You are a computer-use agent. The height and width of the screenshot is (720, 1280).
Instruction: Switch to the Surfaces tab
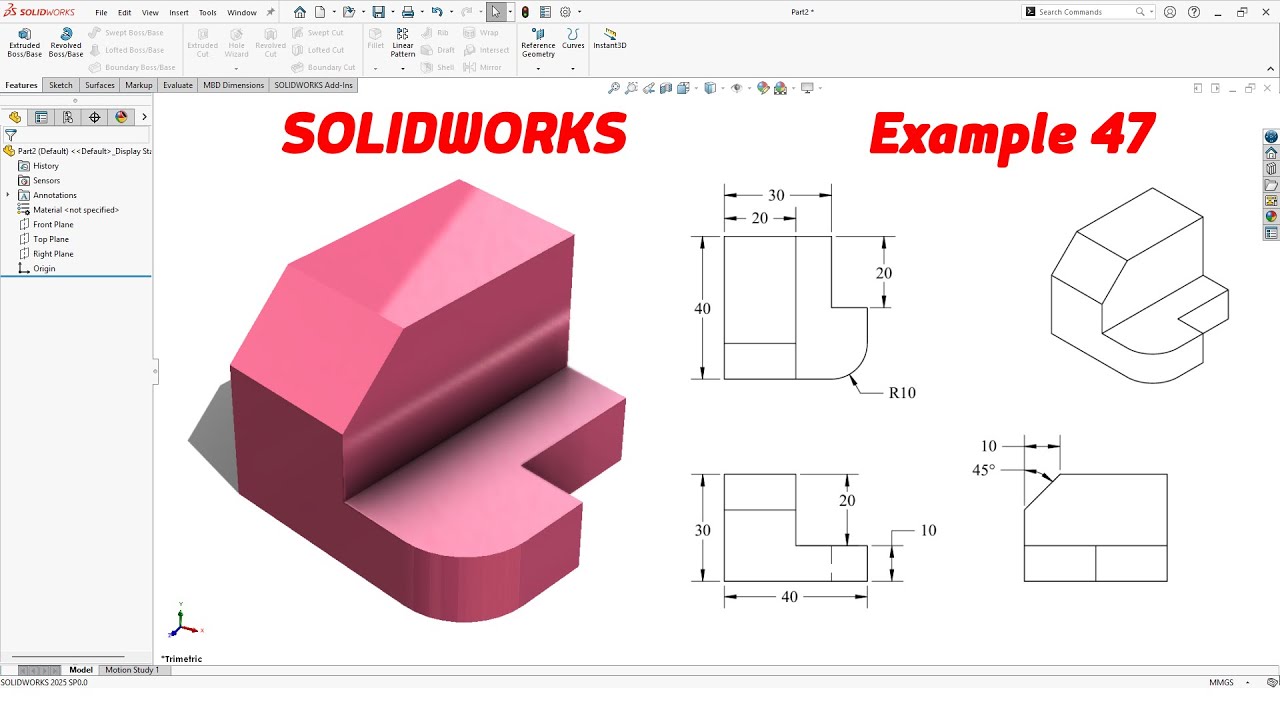(100, 85)
